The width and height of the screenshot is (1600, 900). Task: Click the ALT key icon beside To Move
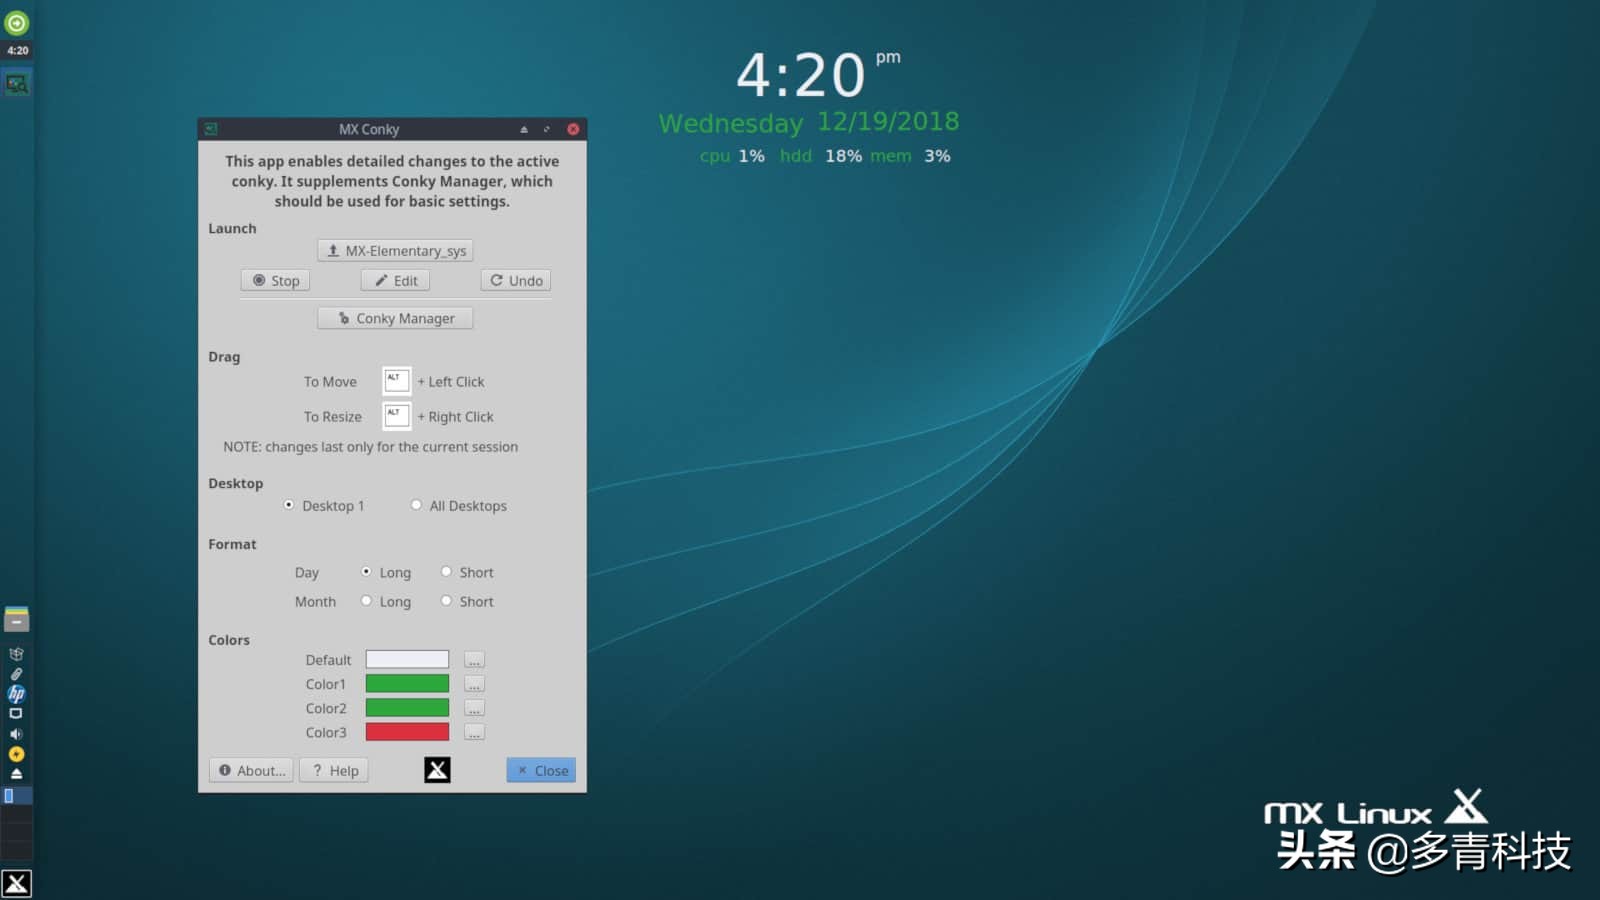(x=396, y=381)
